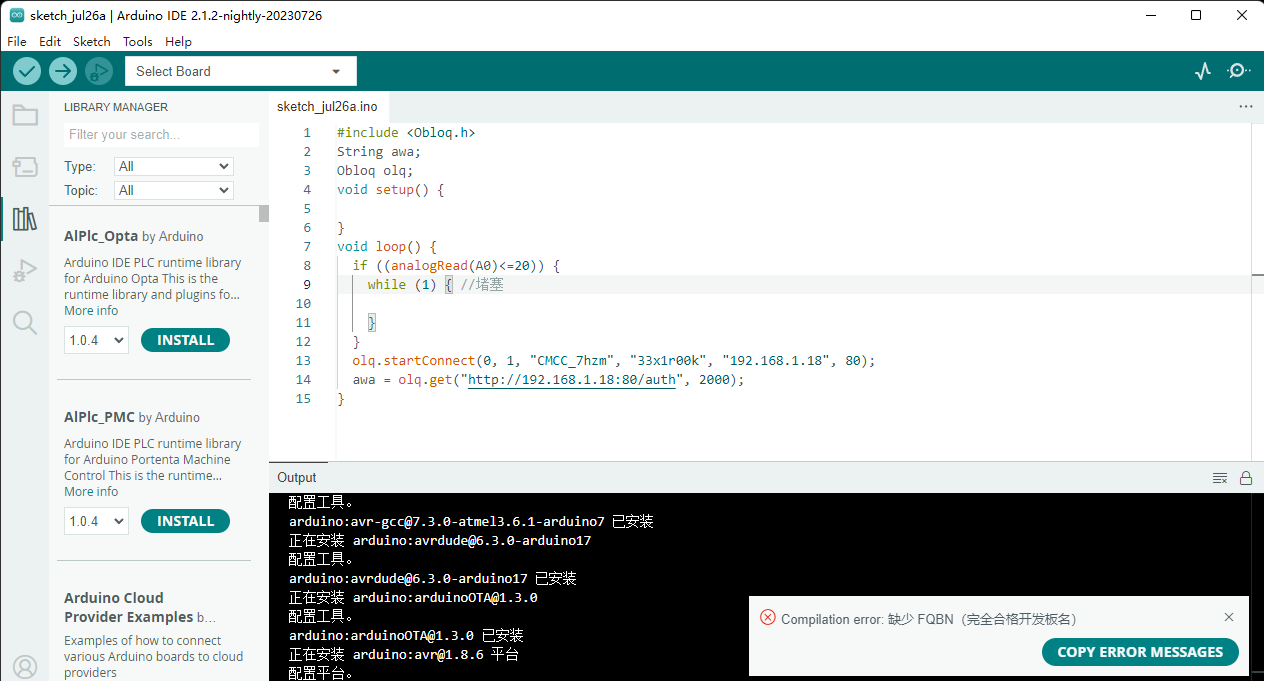Open the Serial Plotter icon
Screen dimensions: 1264x681
pos(1203,71)
